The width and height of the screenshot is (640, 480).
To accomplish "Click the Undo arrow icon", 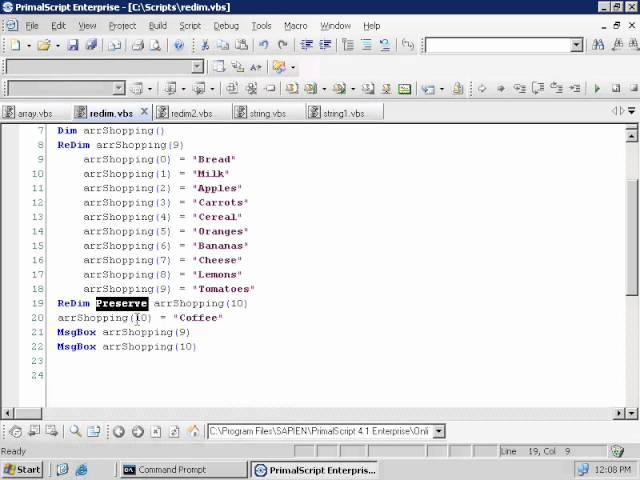I will coord(263,45).
